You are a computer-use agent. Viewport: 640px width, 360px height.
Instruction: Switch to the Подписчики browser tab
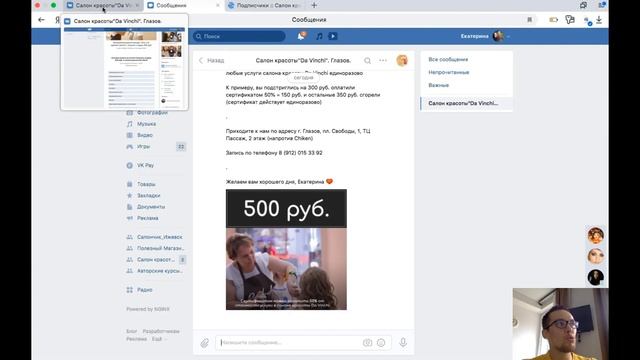coord(265,5)
